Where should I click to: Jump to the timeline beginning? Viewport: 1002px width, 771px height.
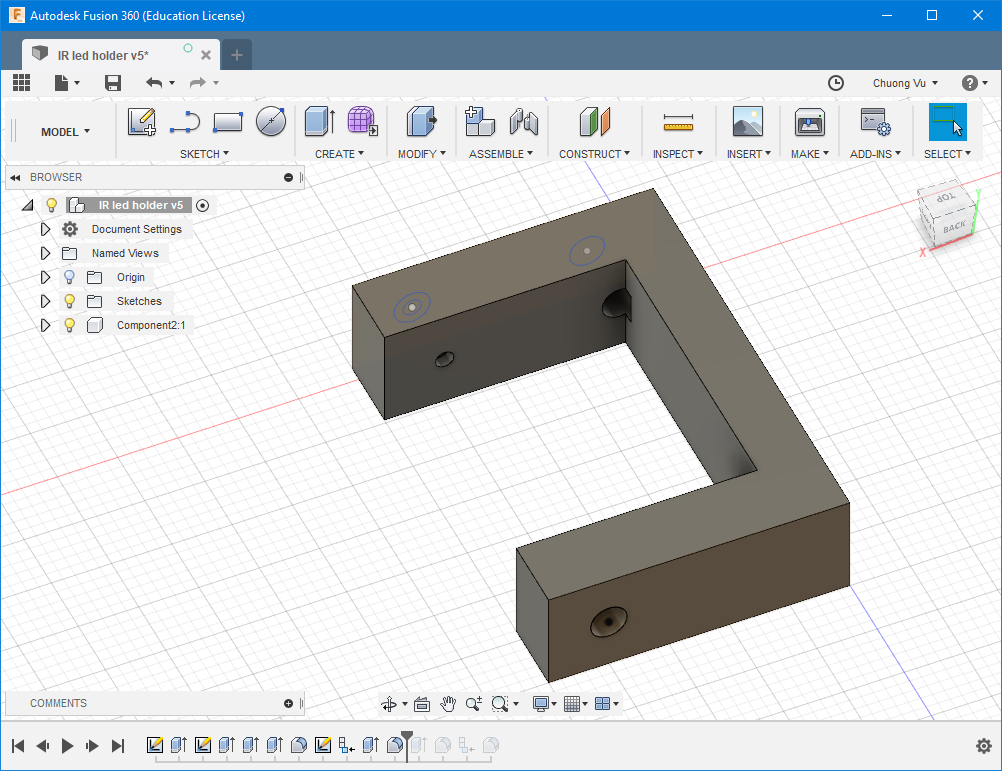pos(18,745)
